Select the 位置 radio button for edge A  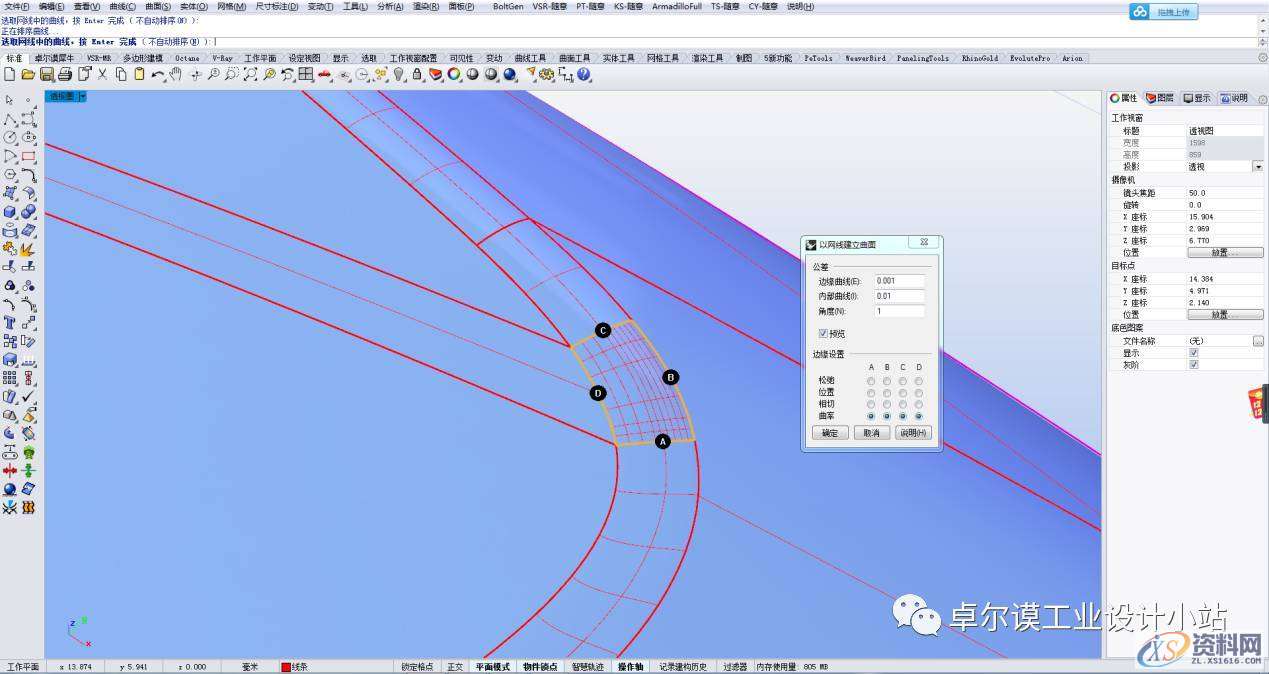click(871, 392)
